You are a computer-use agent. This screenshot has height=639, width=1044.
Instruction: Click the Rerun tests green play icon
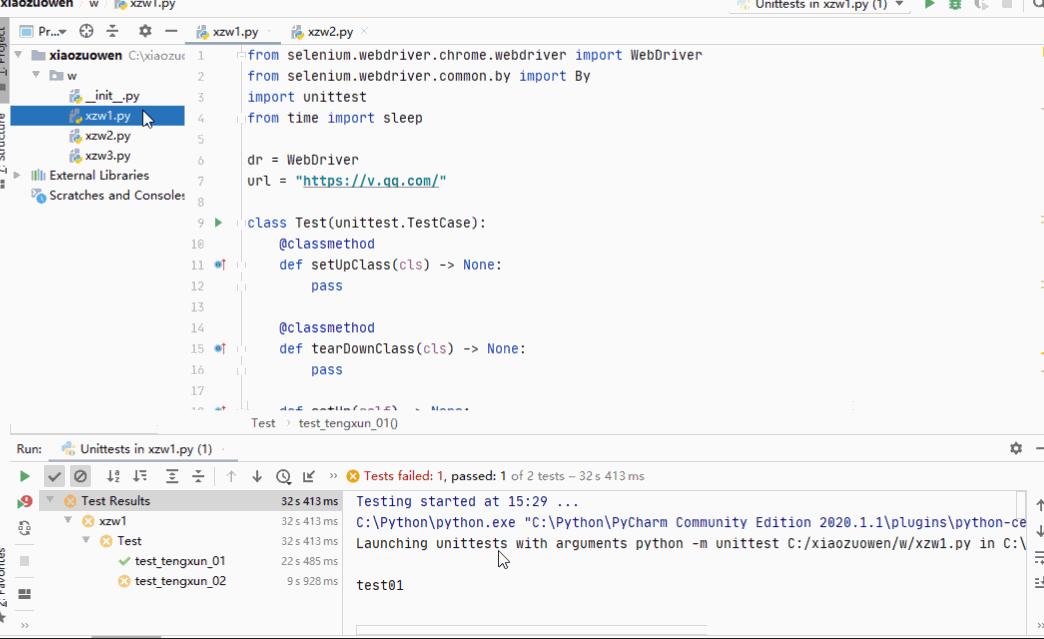(x=25, y=476)
